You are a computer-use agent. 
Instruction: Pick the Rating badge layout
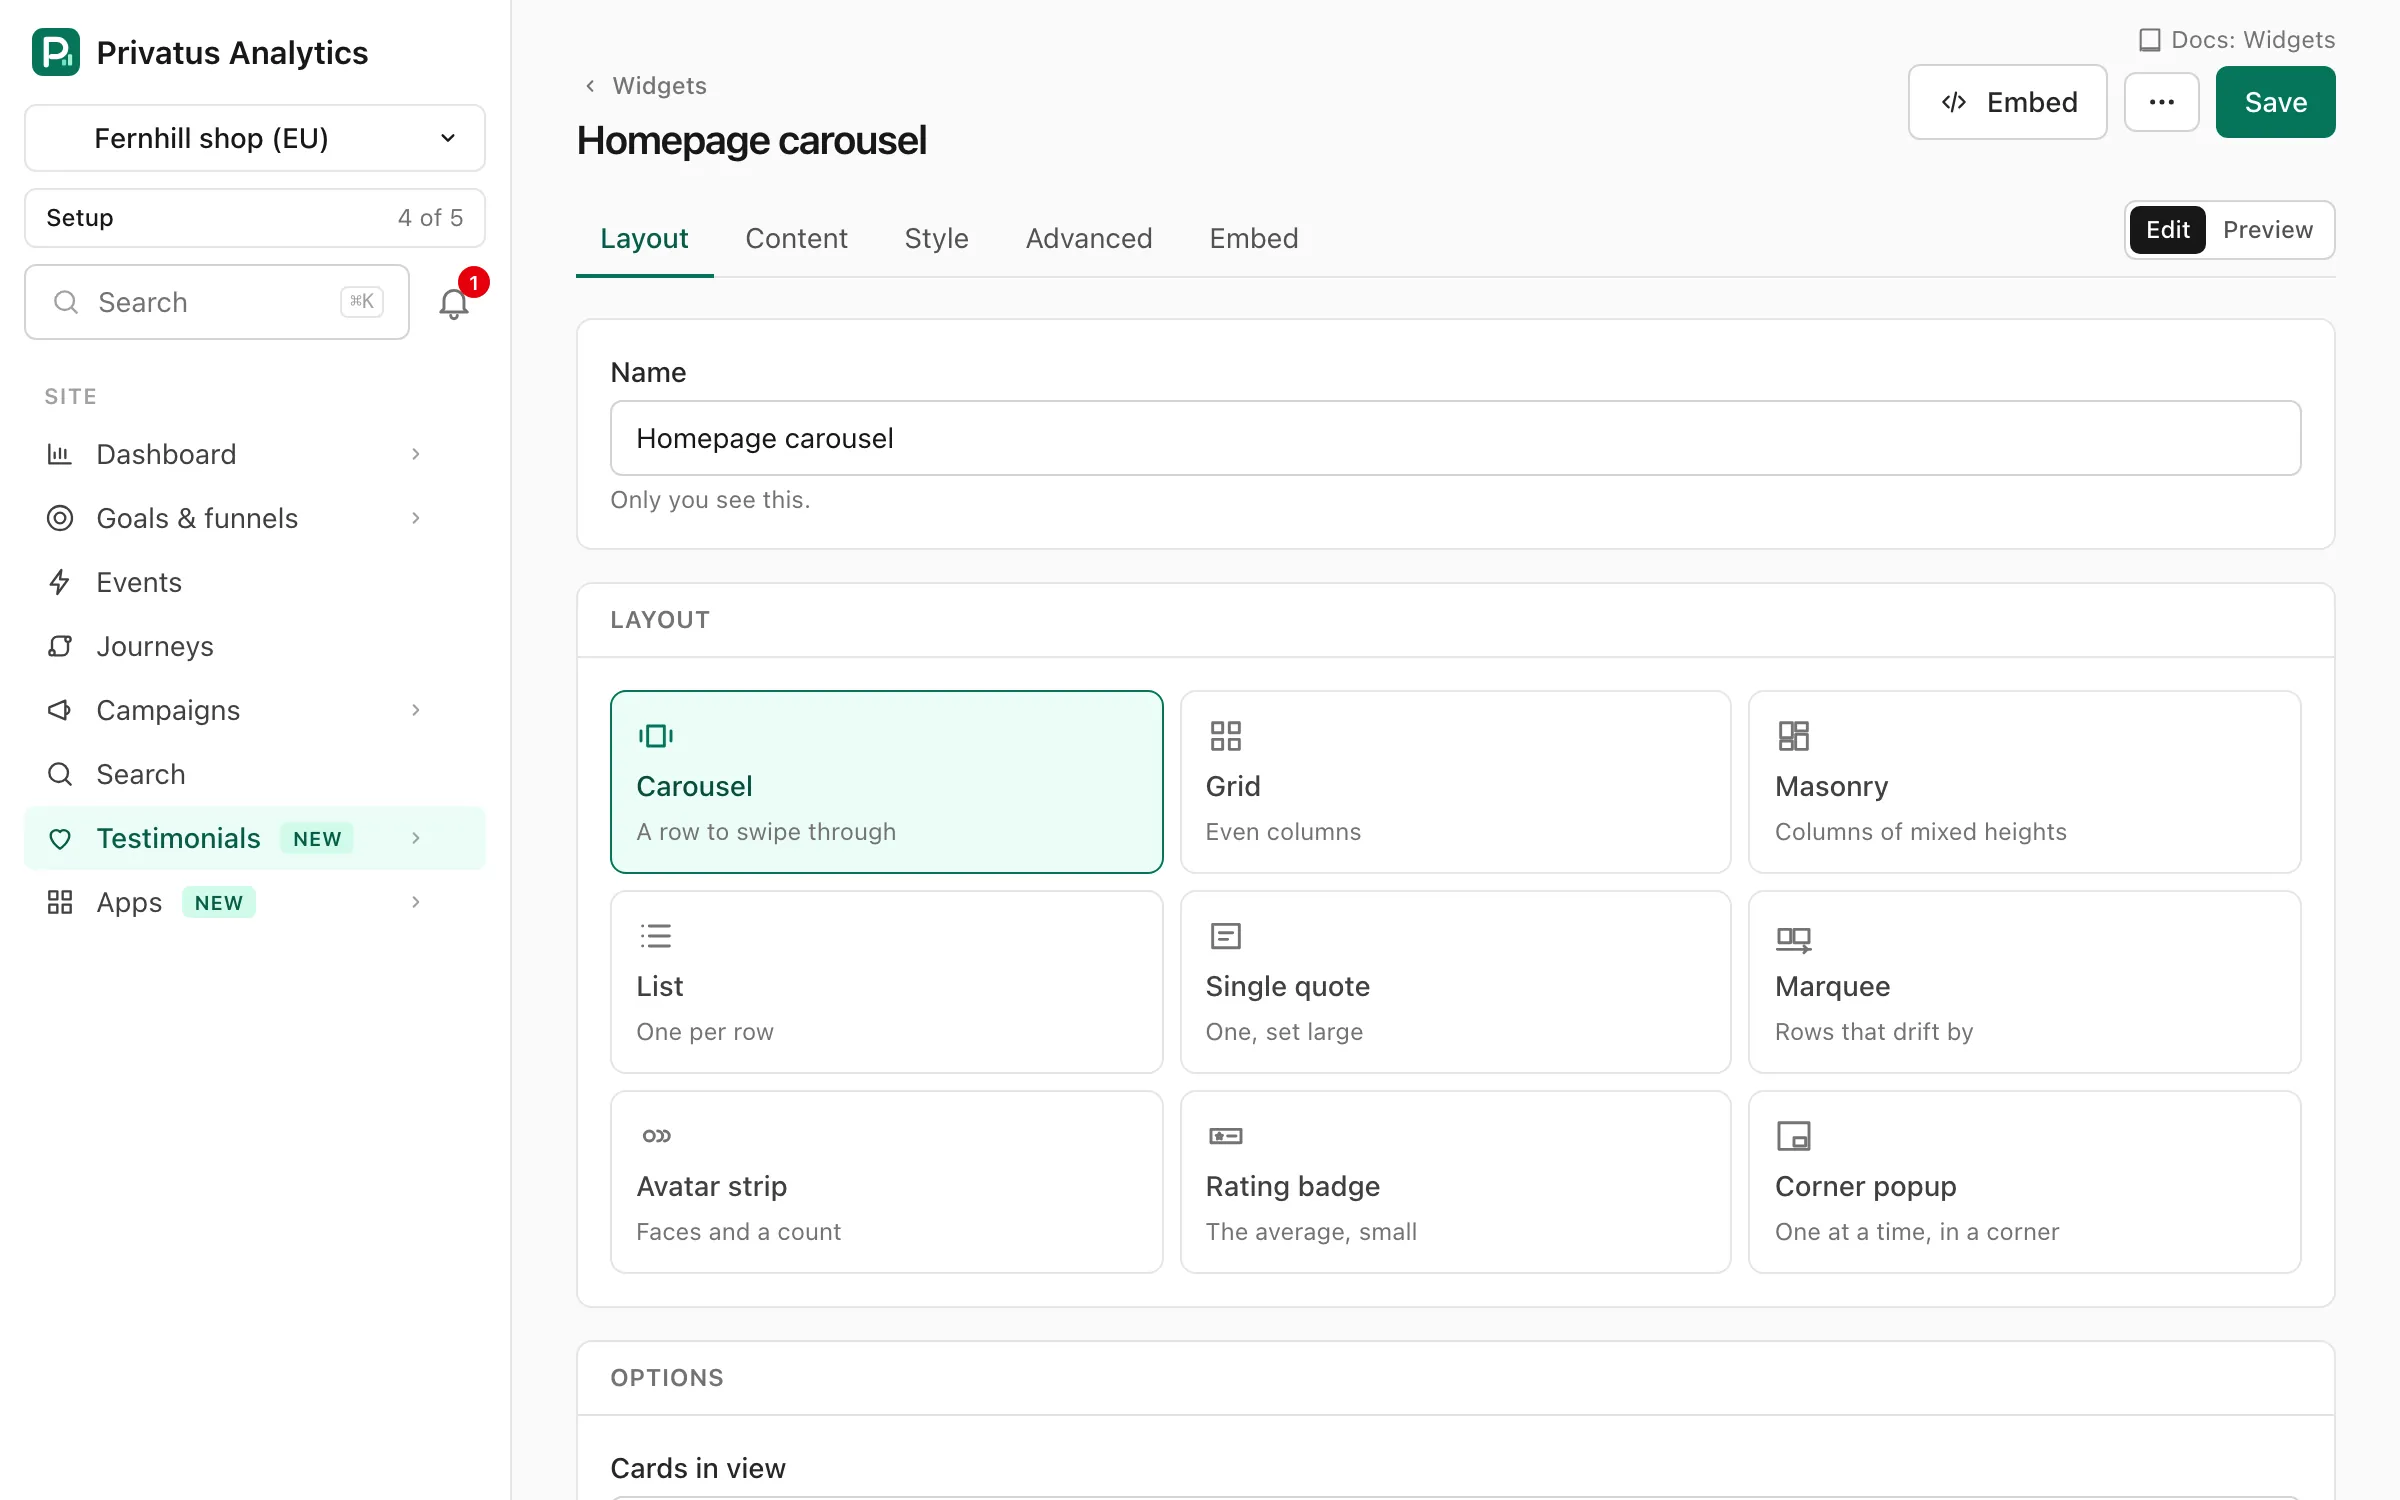[x=1455, y=1182]
